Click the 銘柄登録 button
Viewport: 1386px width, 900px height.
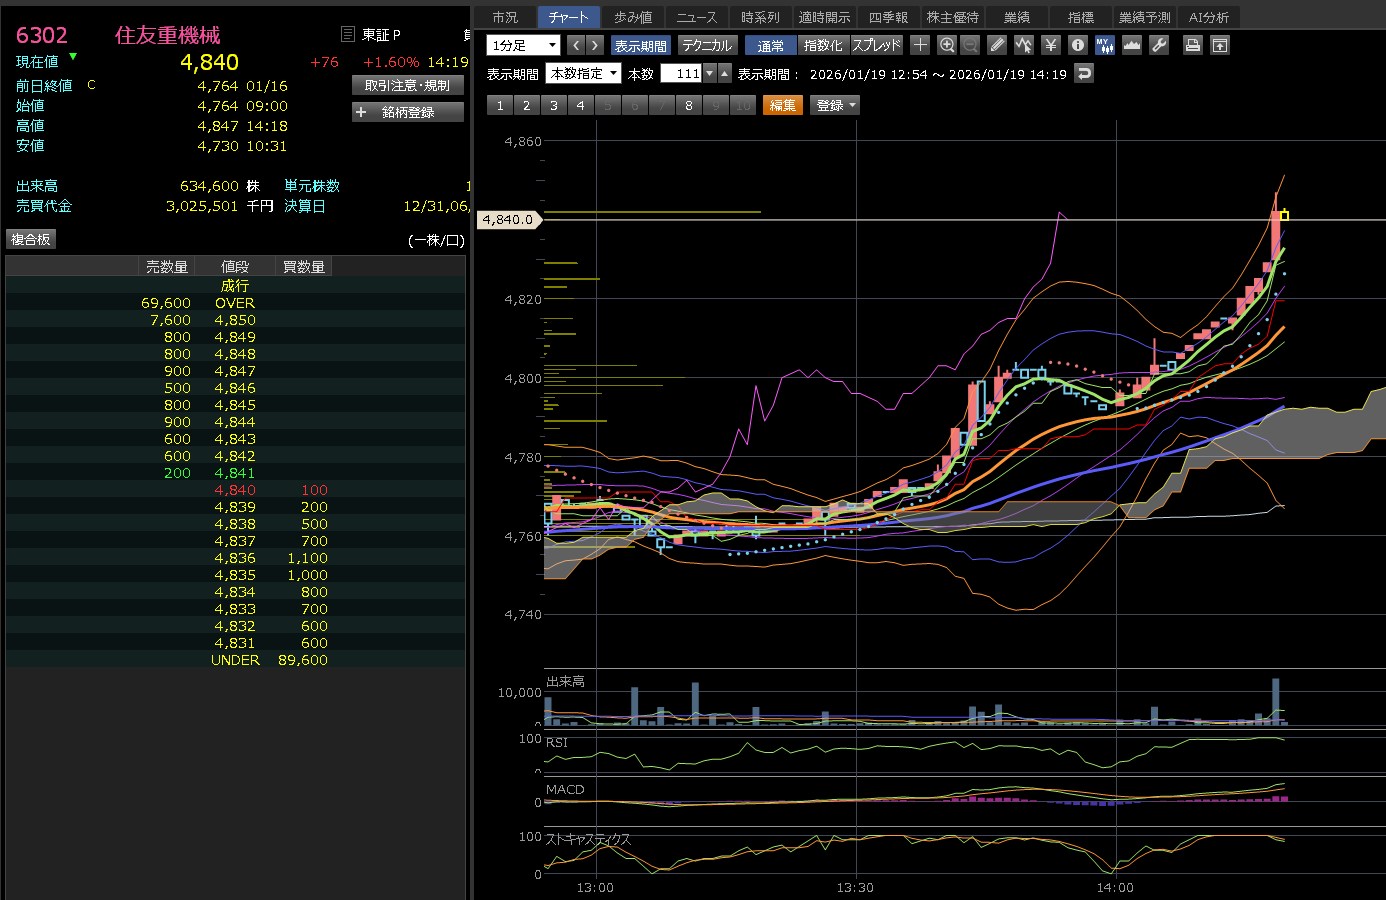tap(408, 112)
